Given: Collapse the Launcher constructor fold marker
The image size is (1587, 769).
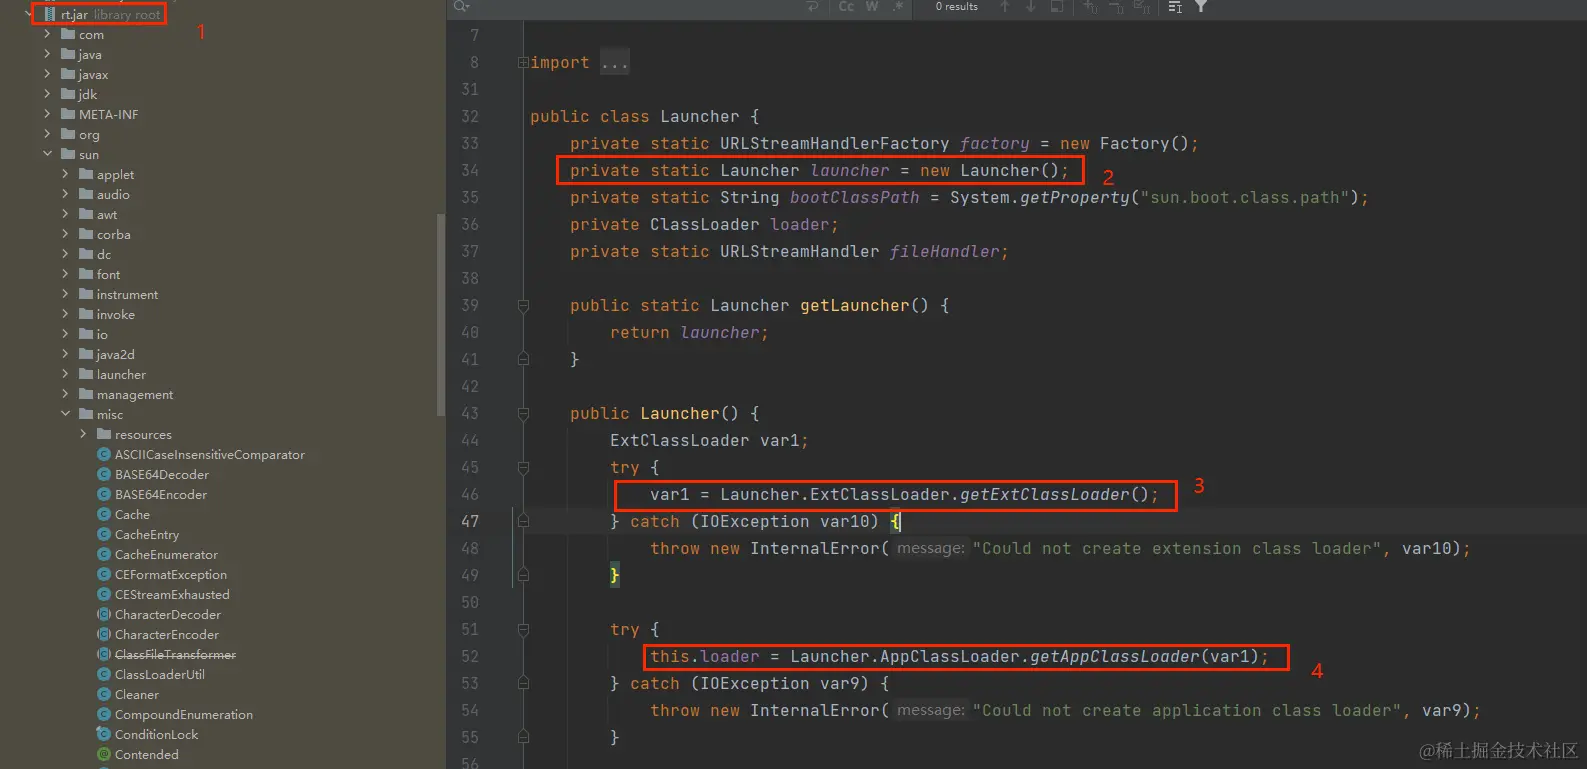Looking at the screenshot, I should click(x=523, y=413).
